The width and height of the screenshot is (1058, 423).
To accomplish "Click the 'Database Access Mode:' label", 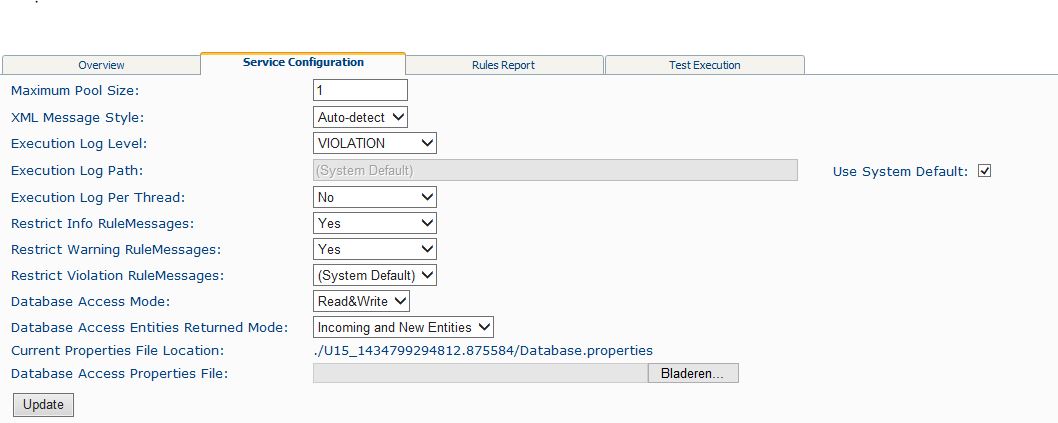I will tap(90, 302).
